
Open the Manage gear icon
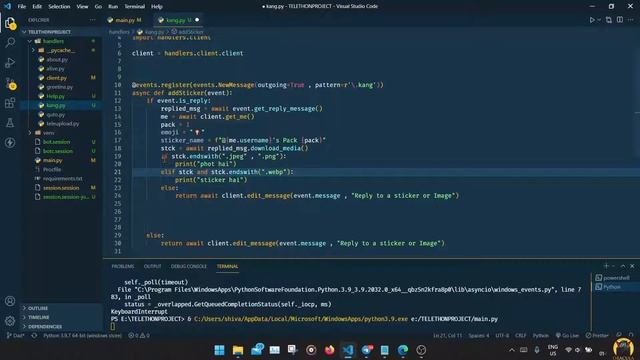(10, 321)
